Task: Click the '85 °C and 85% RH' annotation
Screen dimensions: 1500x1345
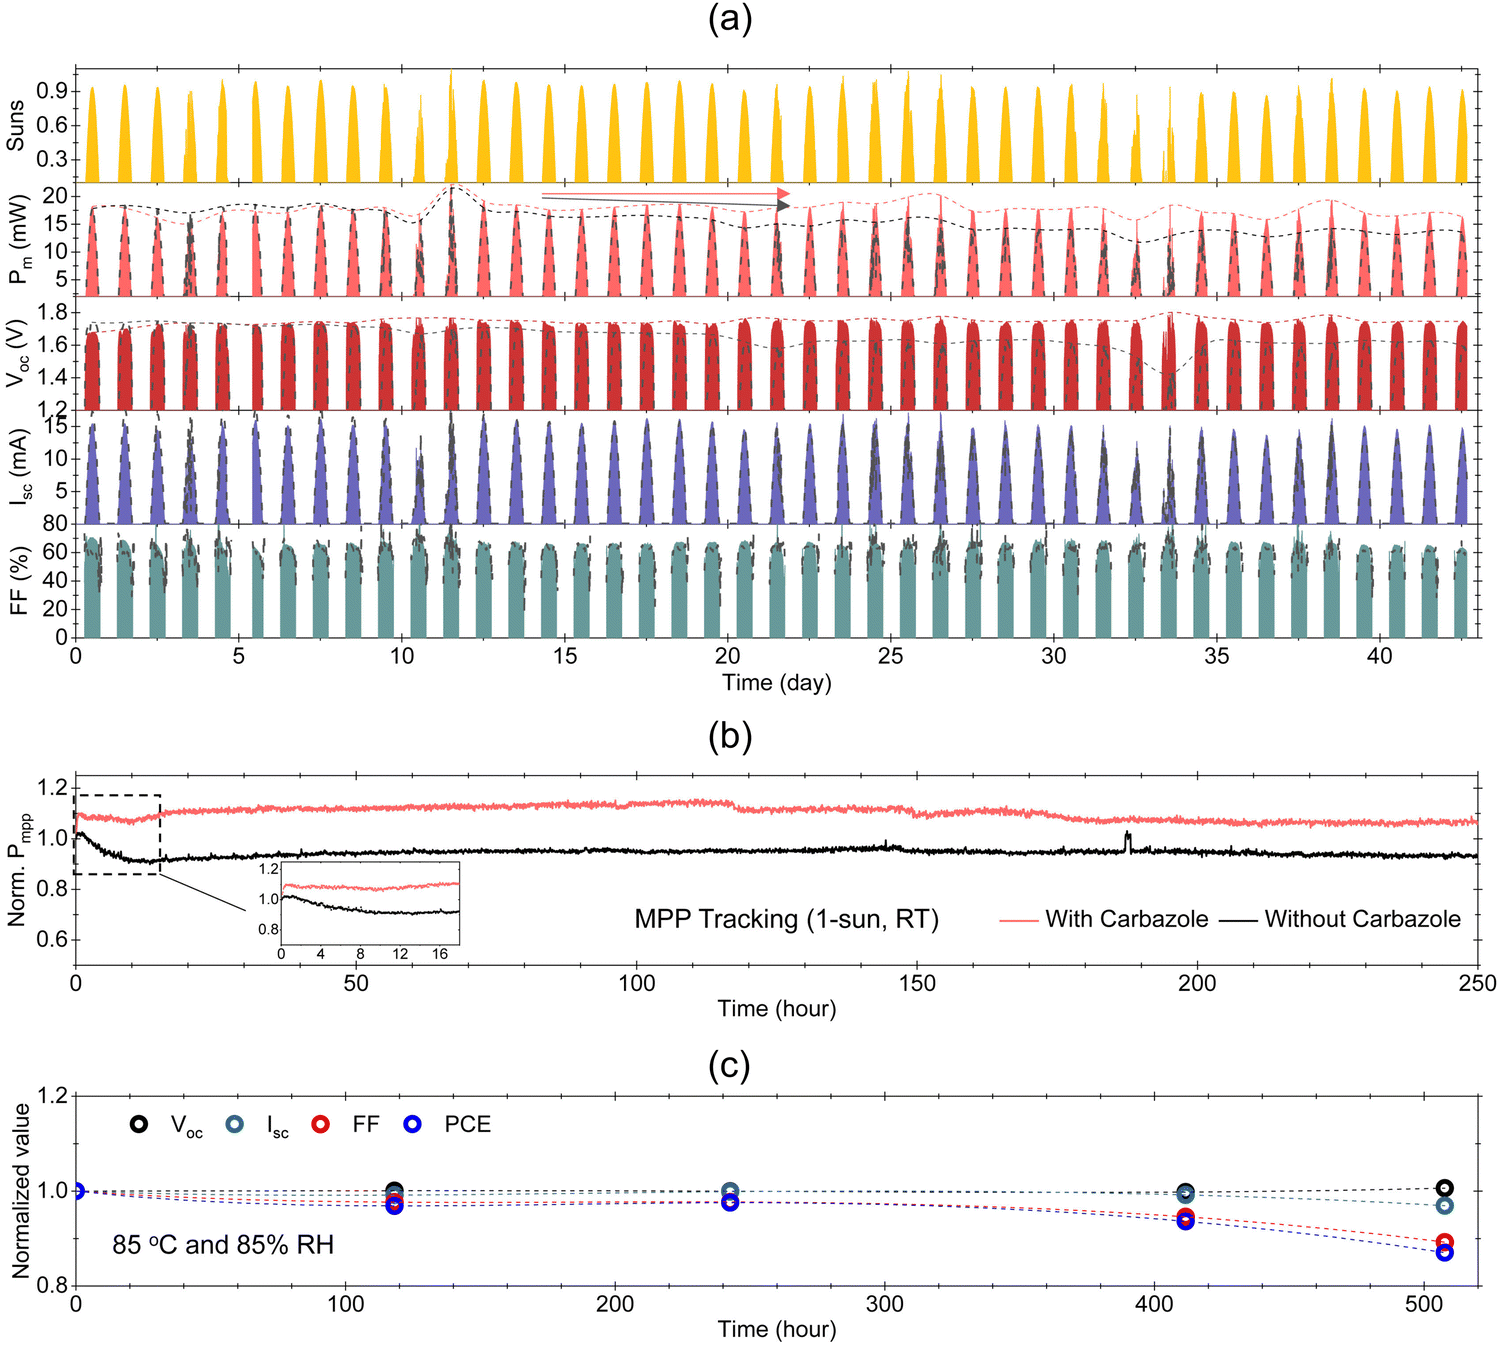Action: coord(223,1245)
